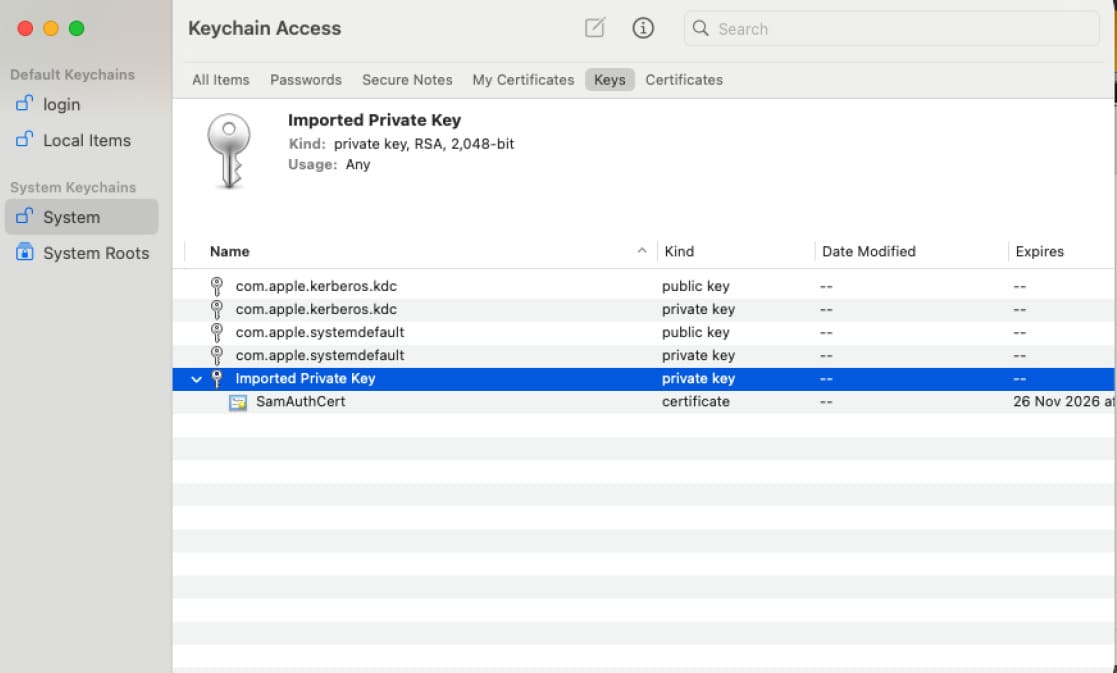1117x673 pixels.
Task: Collapse the Imported Private Key row
Action: (197, 379)
